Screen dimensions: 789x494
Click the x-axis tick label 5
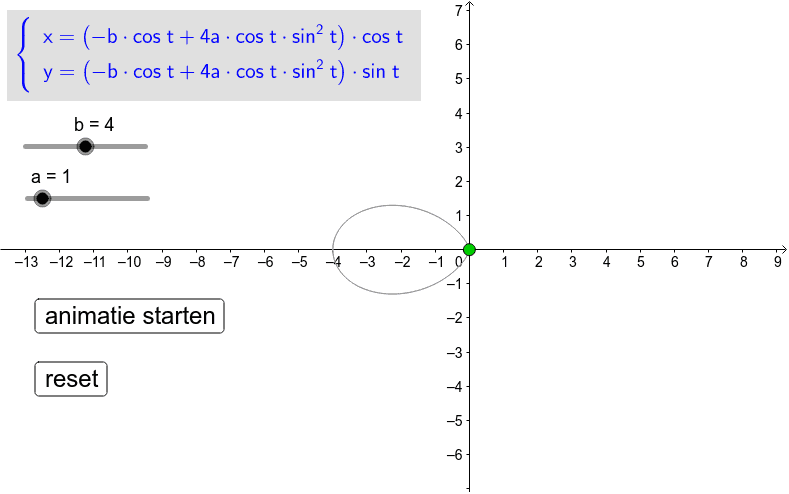click(x=641, y=262)
